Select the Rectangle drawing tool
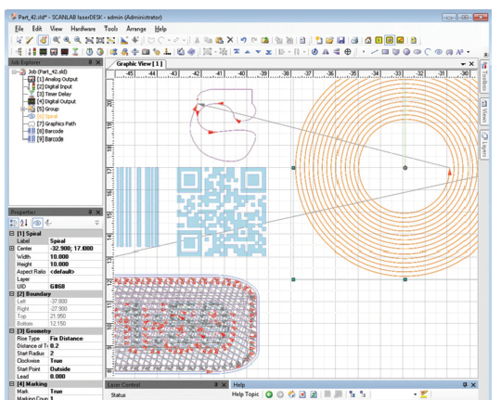 (x=385, y=52)
